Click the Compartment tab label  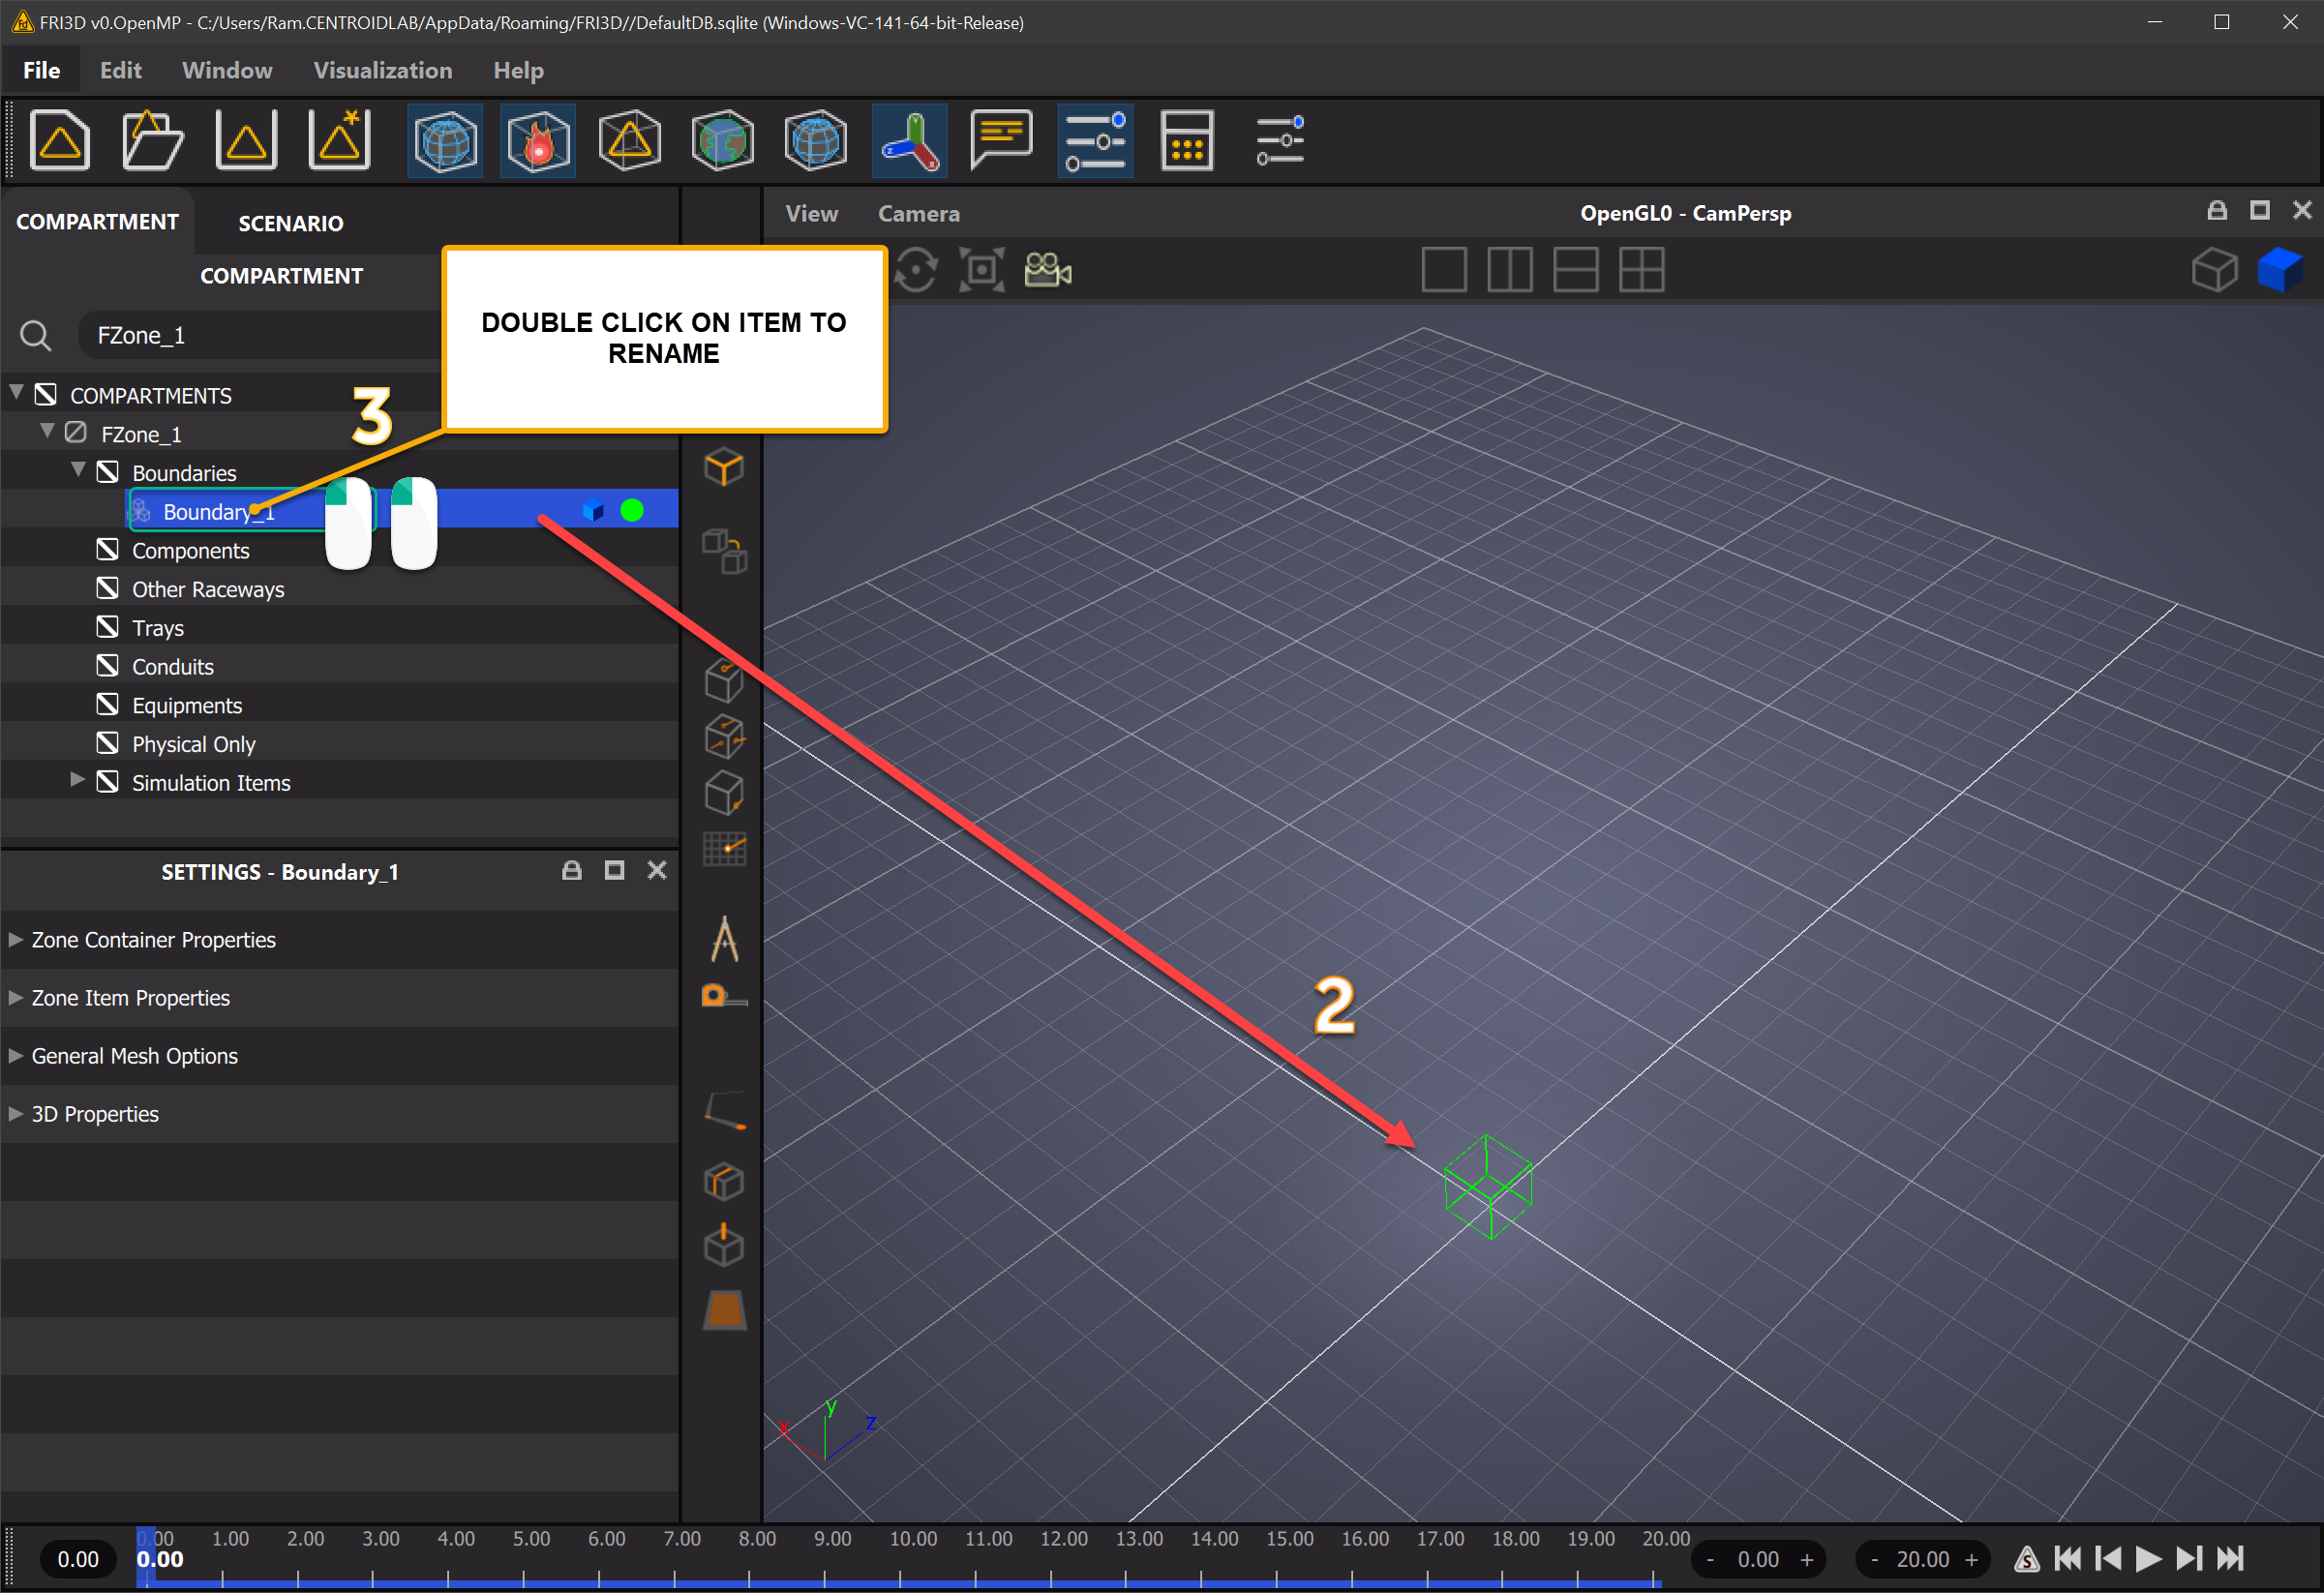[x=99, y=223]
